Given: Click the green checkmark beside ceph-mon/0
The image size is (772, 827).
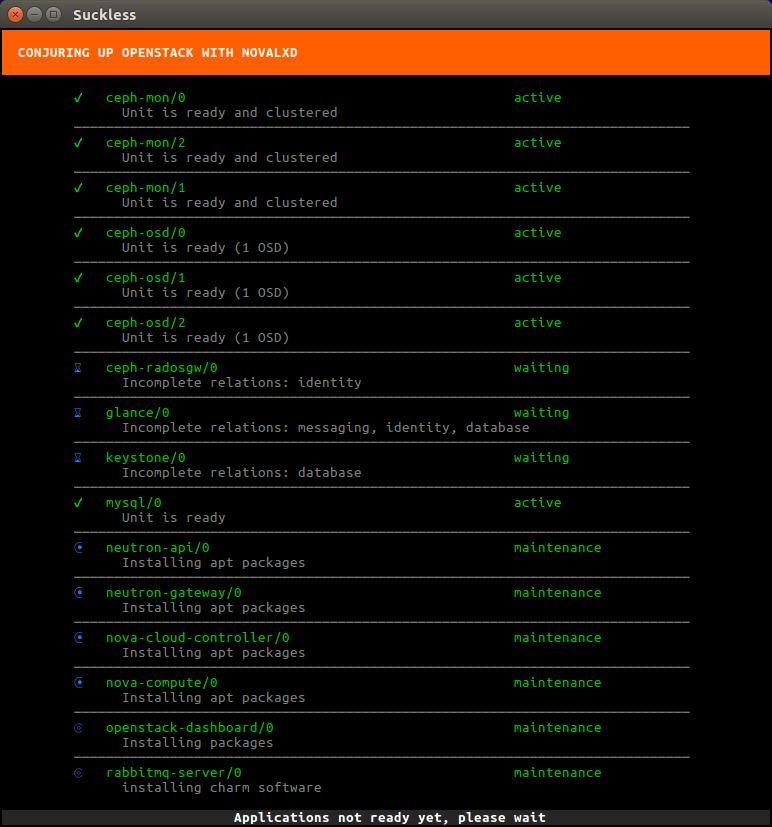Looking at the screenshot, I should [78, 98].
